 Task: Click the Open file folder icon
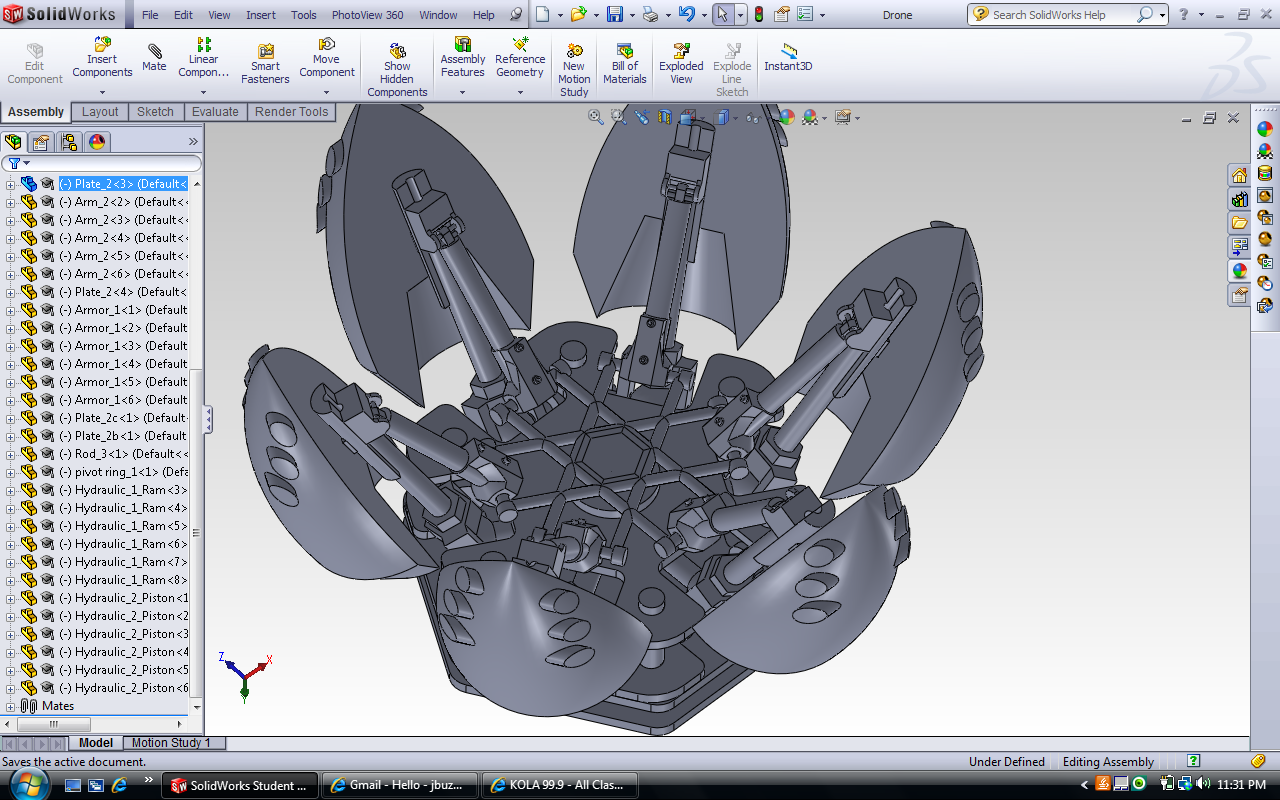(x=578, y=15)
